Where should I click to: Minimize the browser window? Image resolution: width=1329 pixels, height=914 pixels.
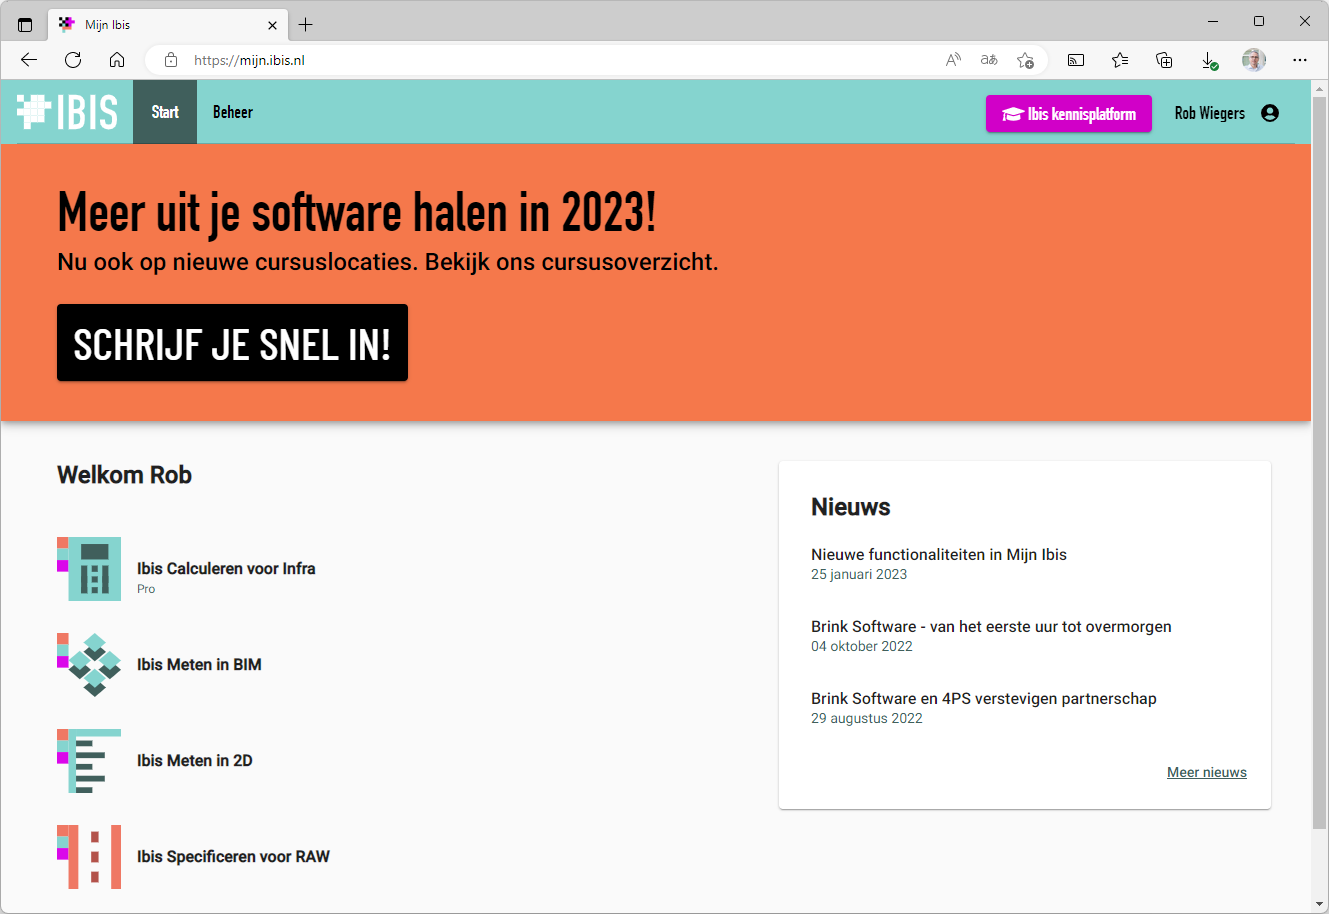pos(1213,21)
